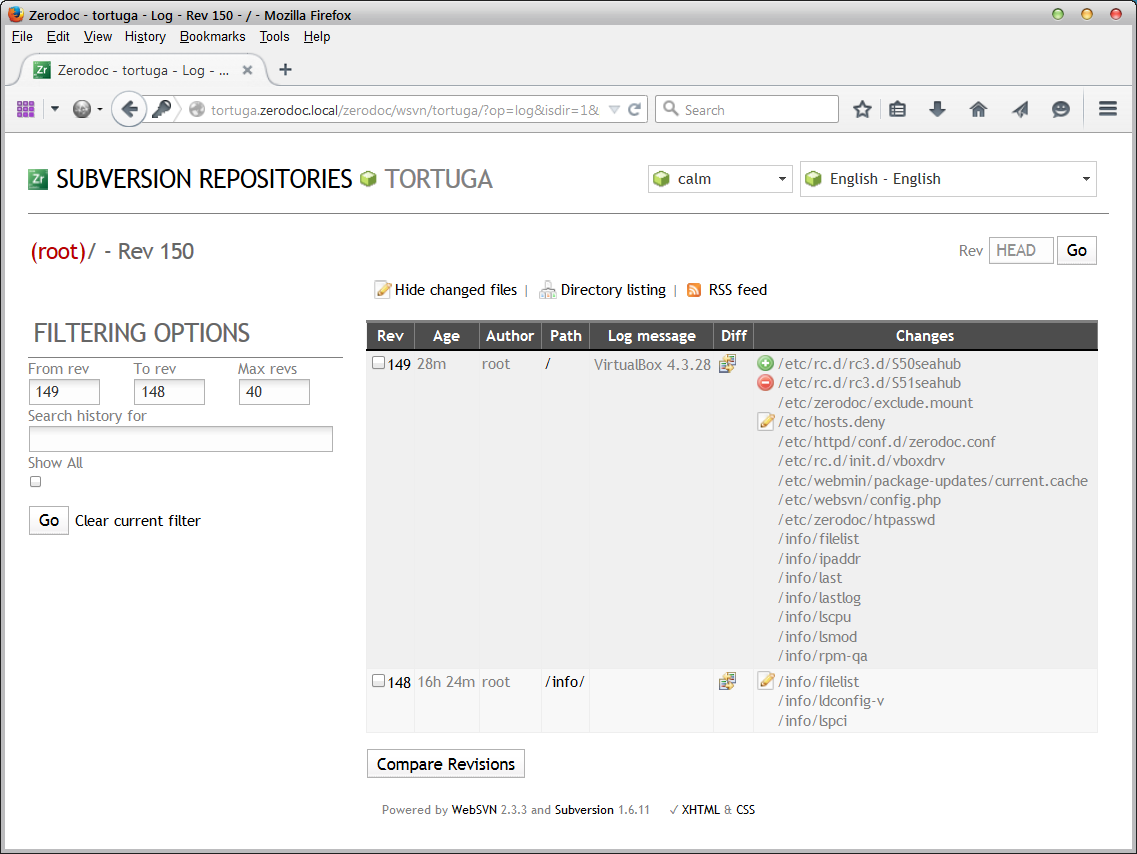Tick the checkbox for revision 149

(378, 361)
